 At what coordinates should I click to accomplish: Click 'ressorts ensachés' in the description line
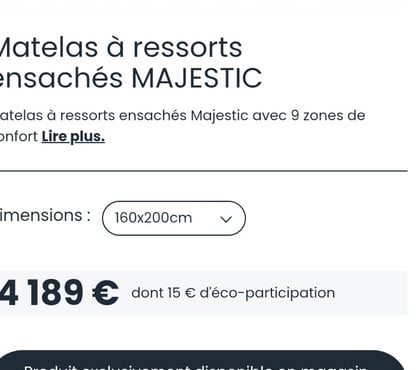pos(123,115)
